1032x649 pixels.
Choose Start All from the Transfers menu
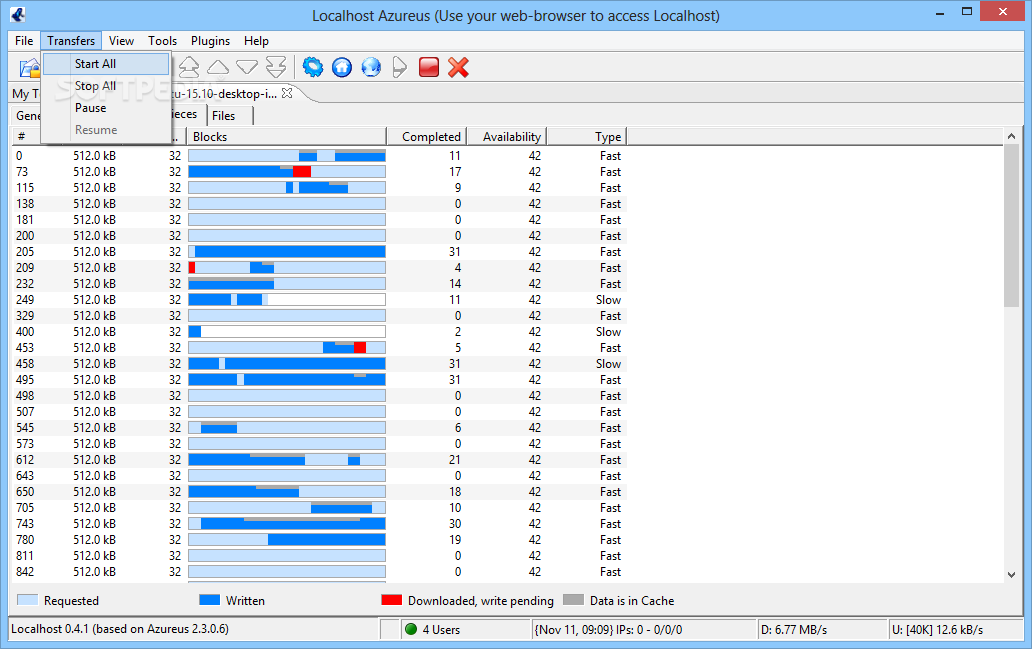106,64
